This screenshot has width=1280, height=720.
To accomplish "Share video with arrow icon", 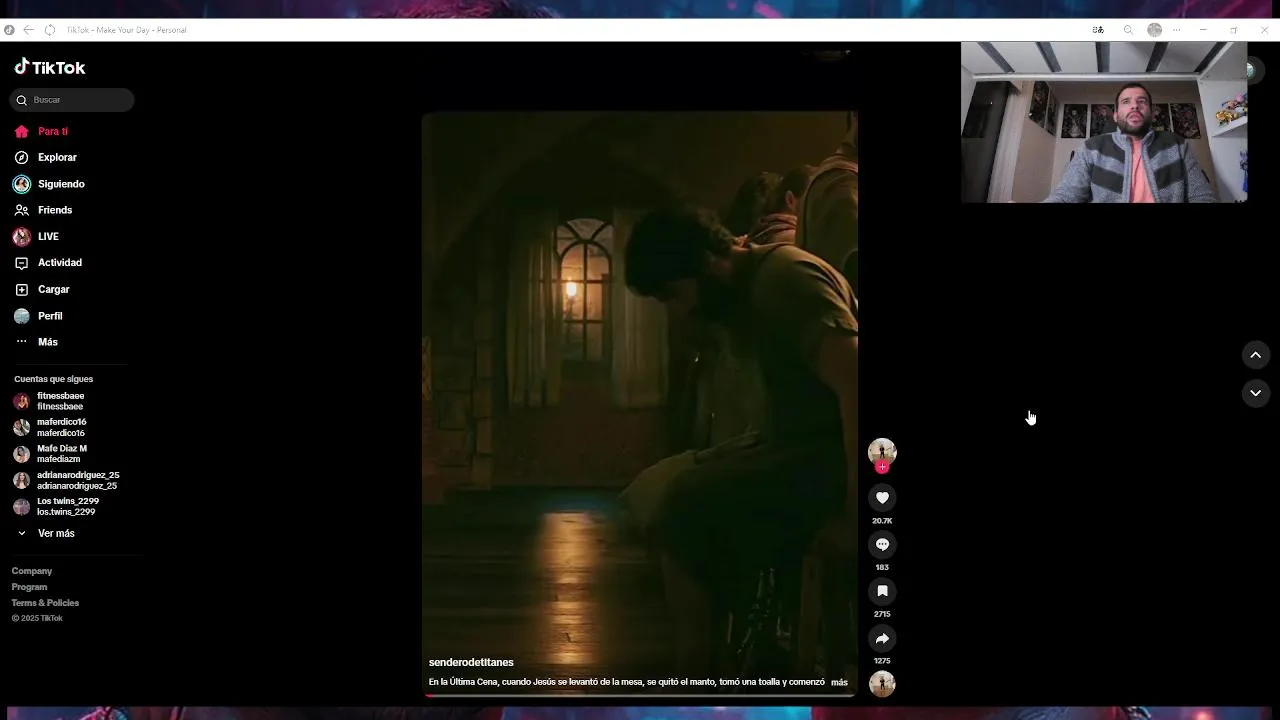I will coord(882,638).
